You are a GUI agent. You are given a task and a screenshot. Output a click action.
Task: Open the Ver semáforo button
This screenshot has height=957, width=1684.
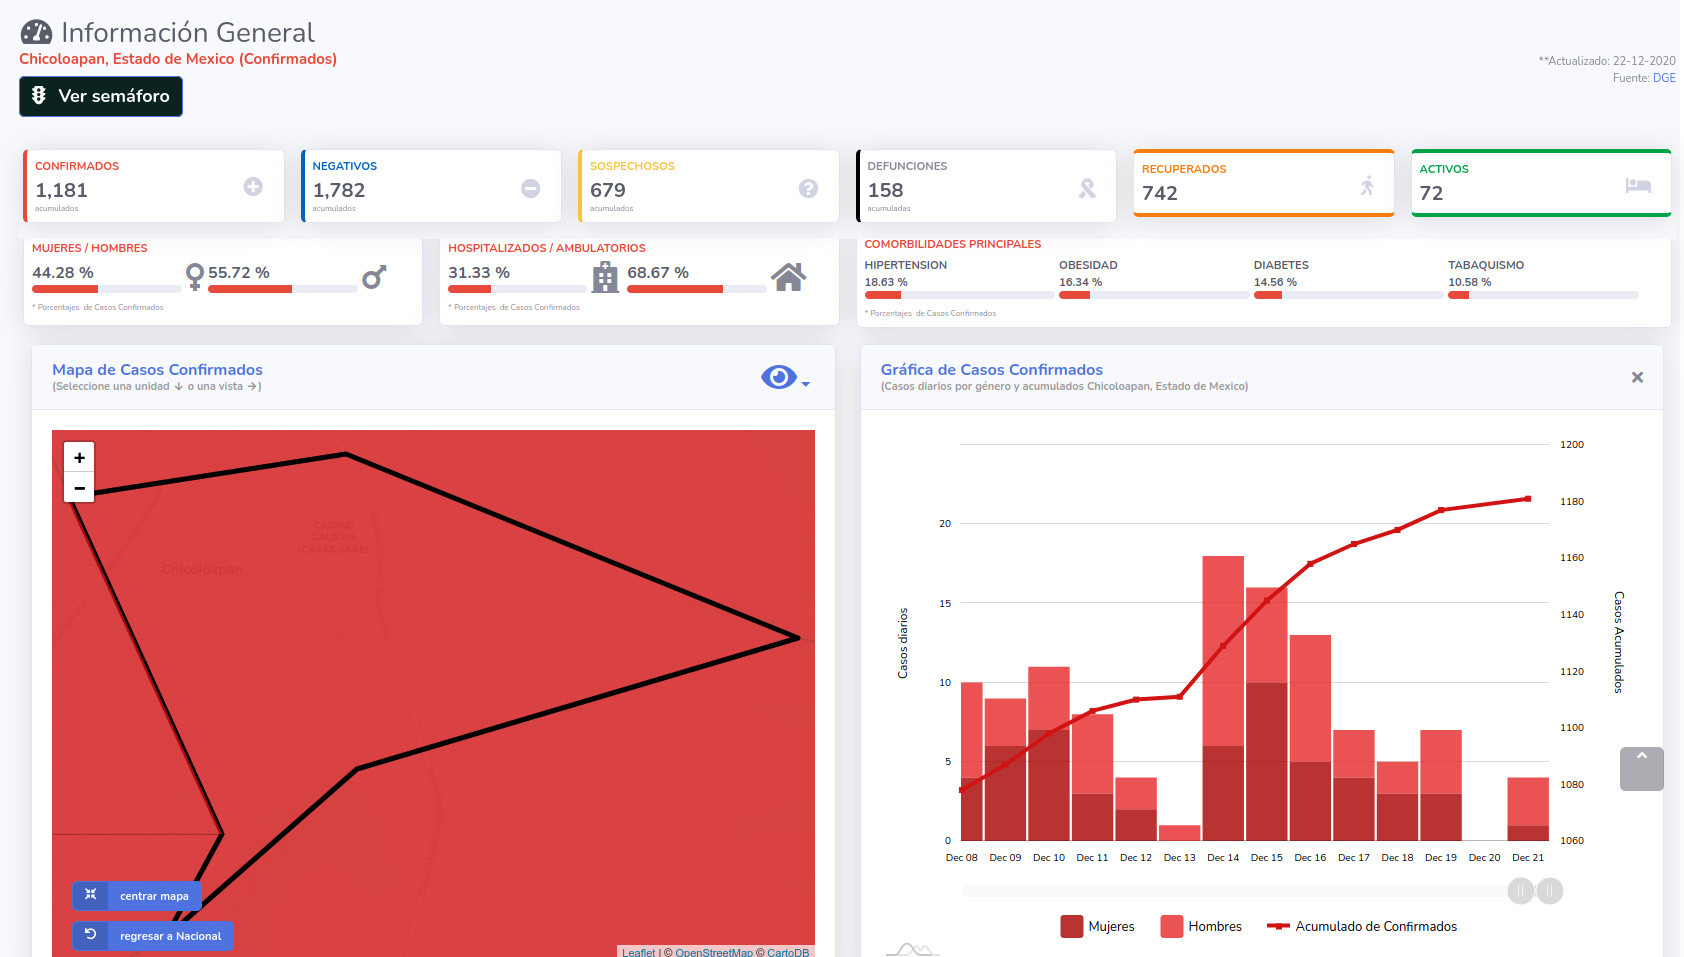pyautogui.click(x=101, y=96)
